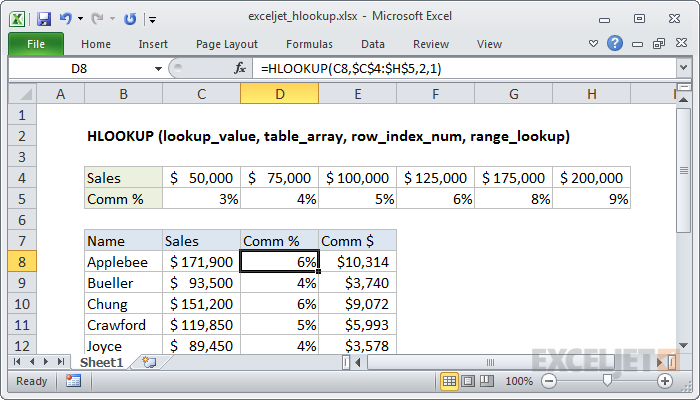This screenshot has width=700, height=400.
Task: Click the macro recording icon in status bar
Action: tap(73, 381)
